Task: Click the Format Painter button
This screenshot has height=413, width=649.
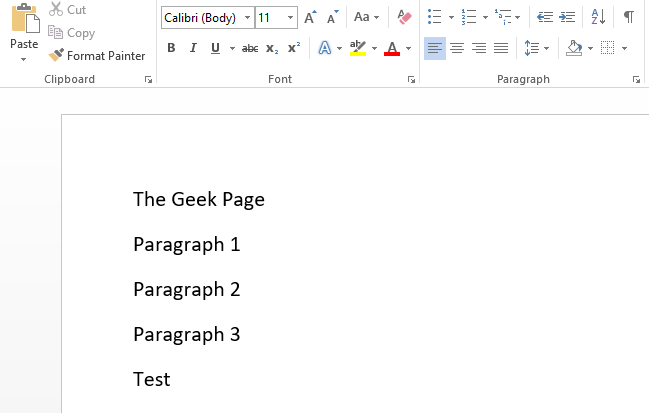Action: (x=97, y=56)
